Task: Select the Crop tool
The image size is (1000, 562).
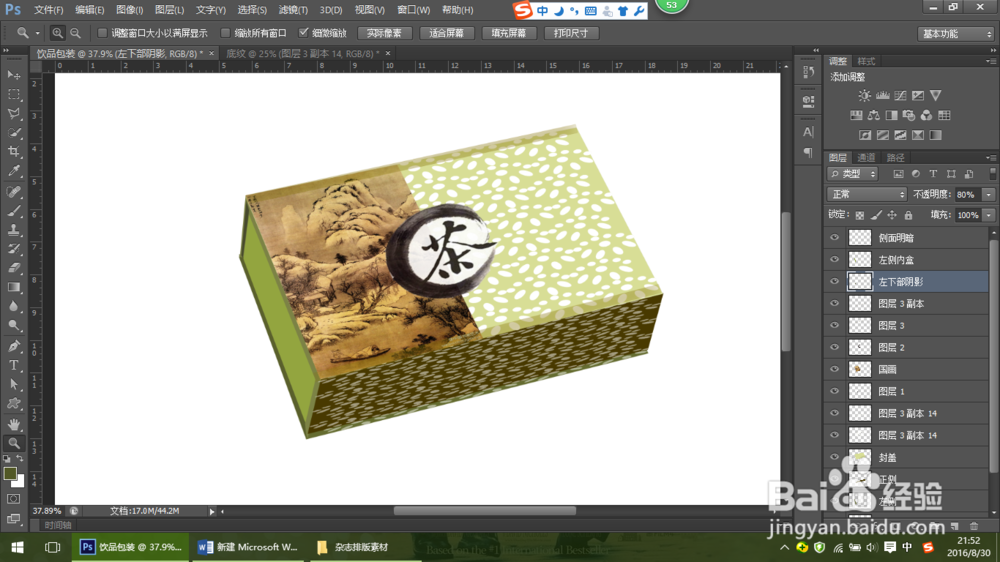Action: (x=13, y=152)
